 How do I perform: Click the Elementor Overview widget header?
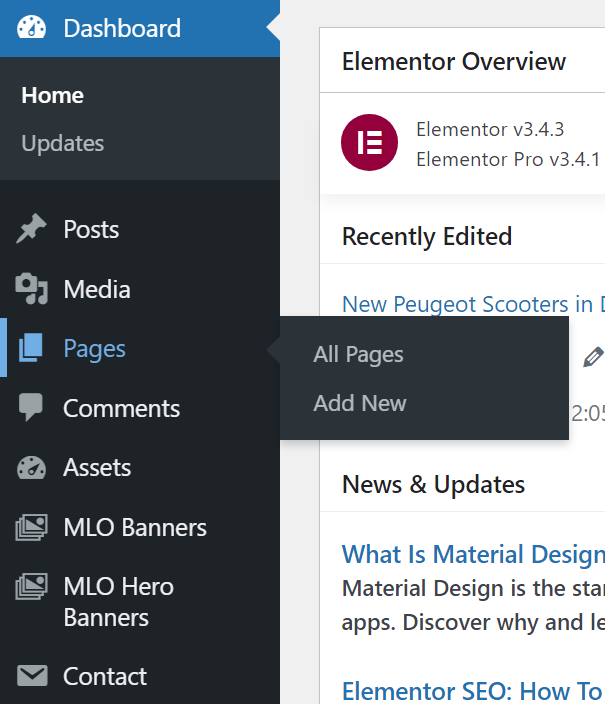click(x=454, y=61)
